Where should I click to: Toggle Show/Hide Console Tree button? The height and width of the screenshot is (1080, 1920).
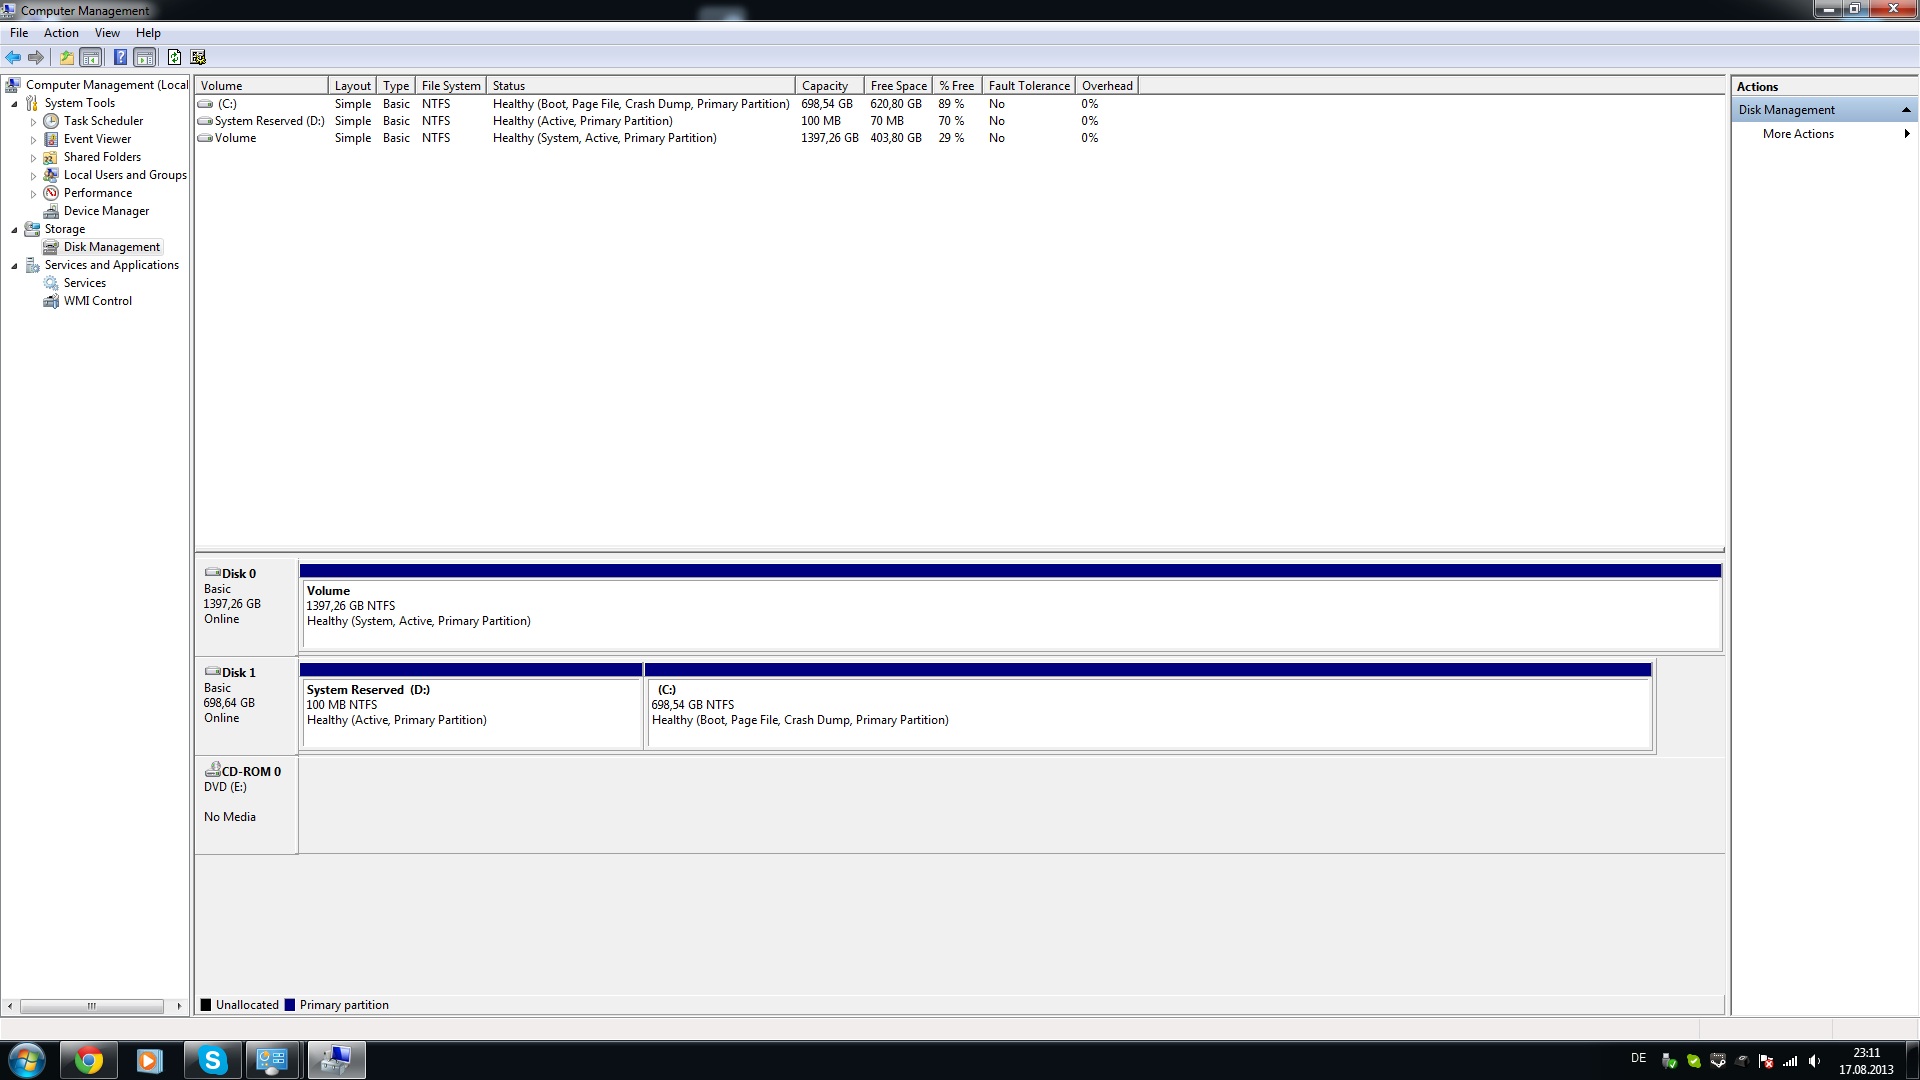tap(91, 58)
